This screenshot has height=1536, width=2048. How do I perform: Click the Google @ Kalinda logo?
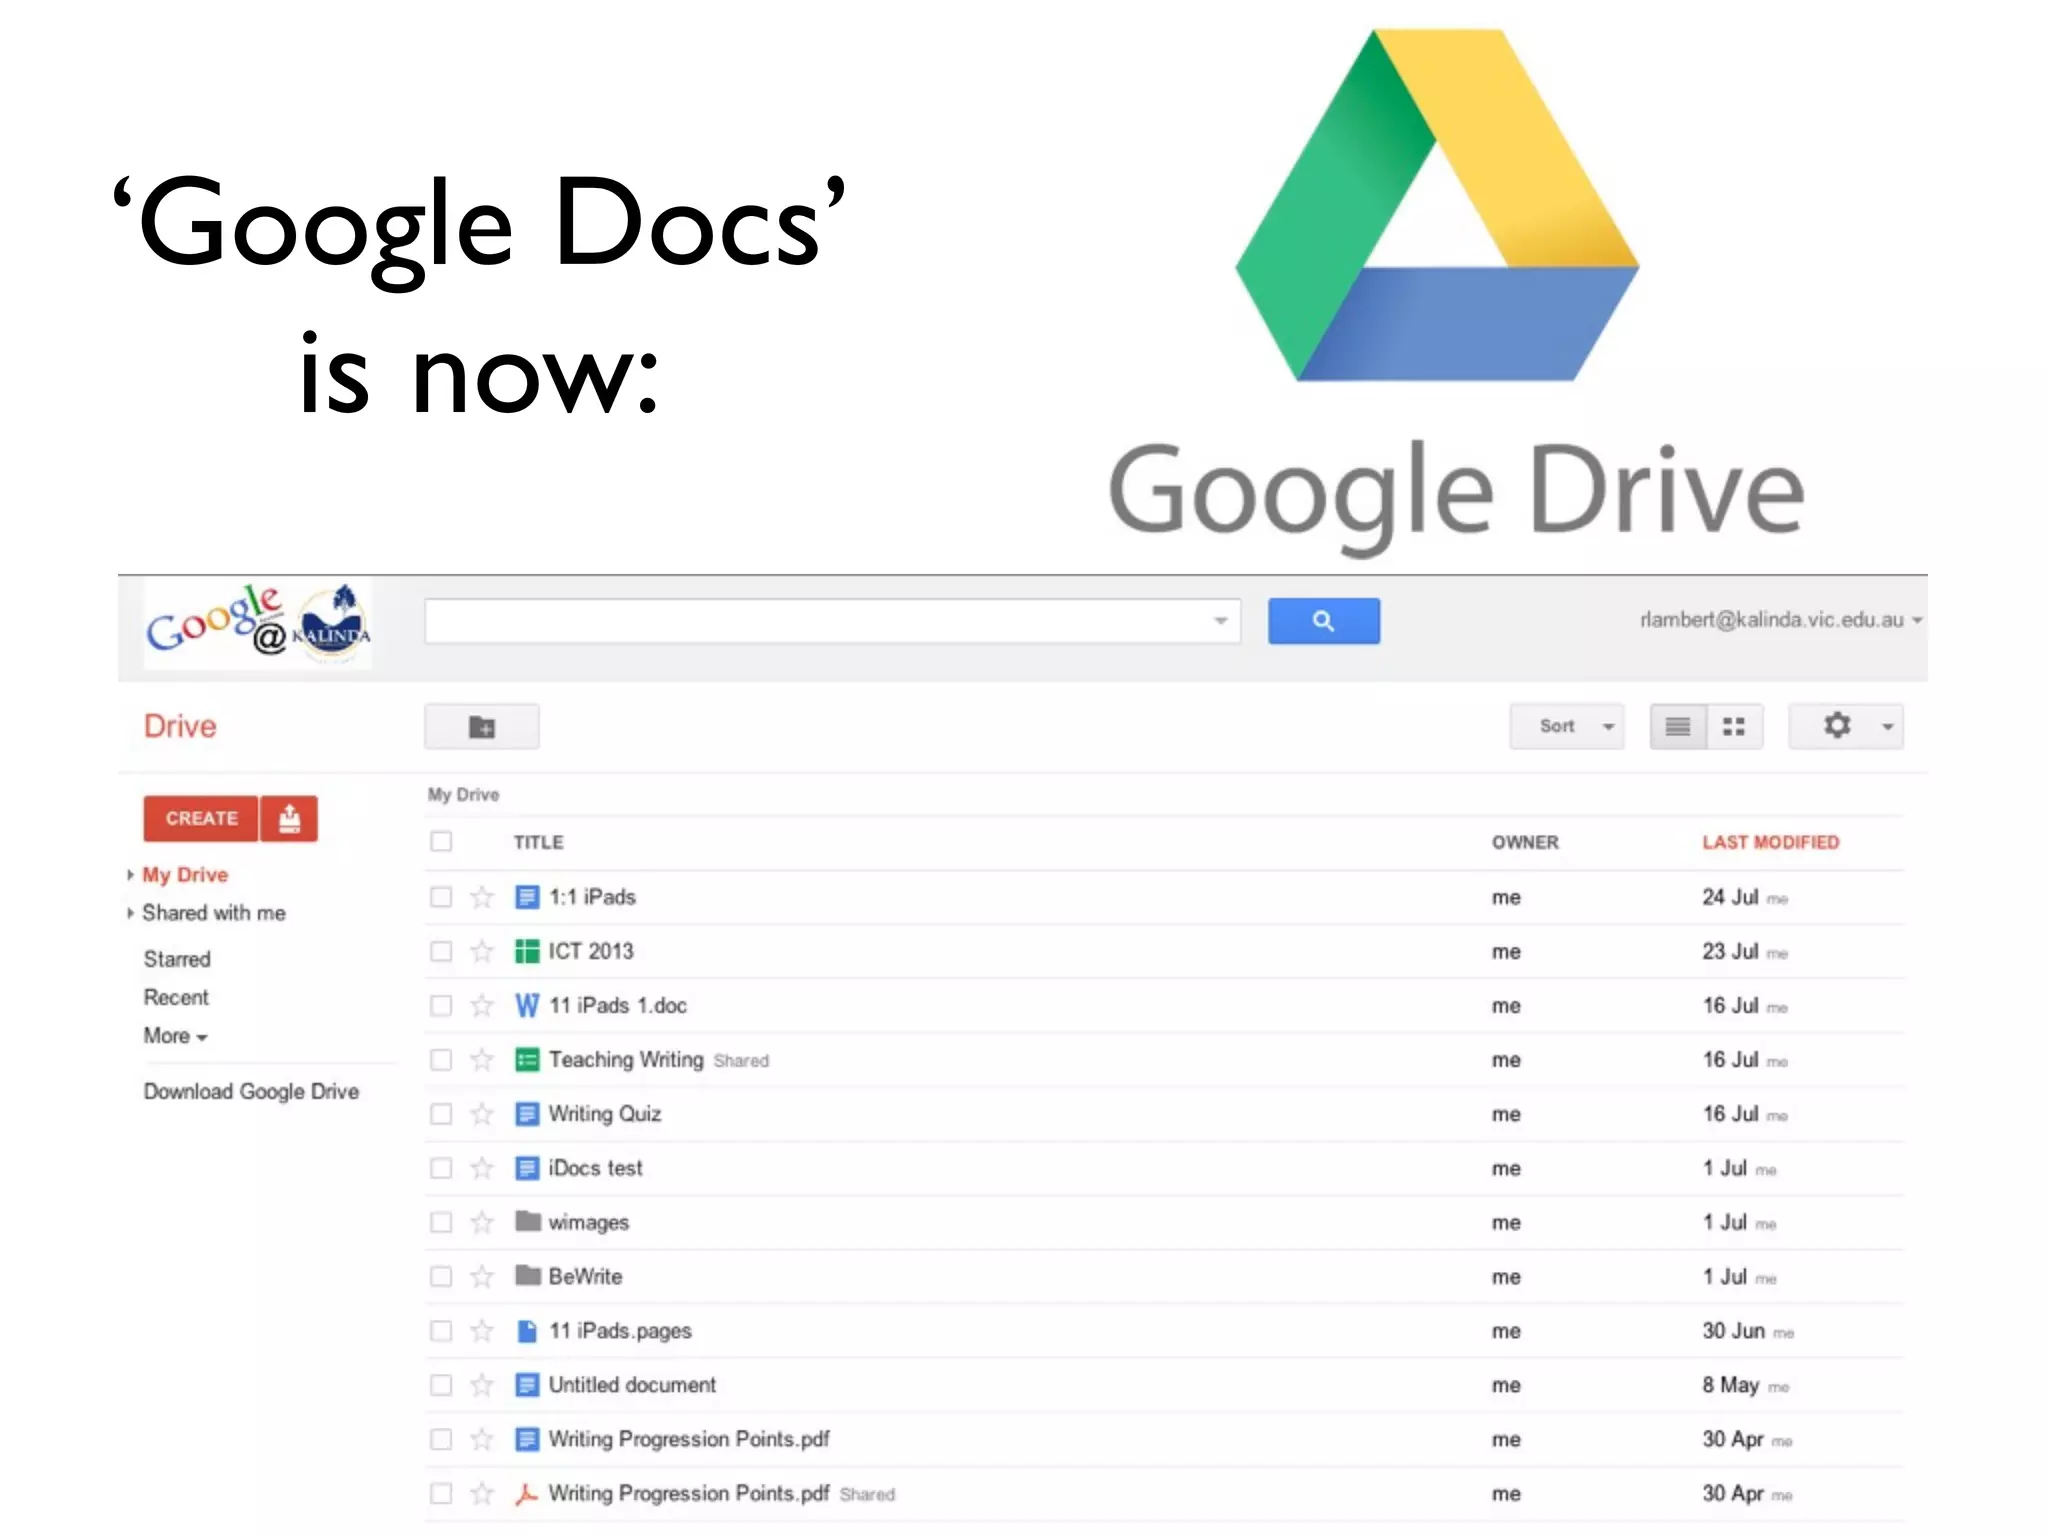(258, 625)
